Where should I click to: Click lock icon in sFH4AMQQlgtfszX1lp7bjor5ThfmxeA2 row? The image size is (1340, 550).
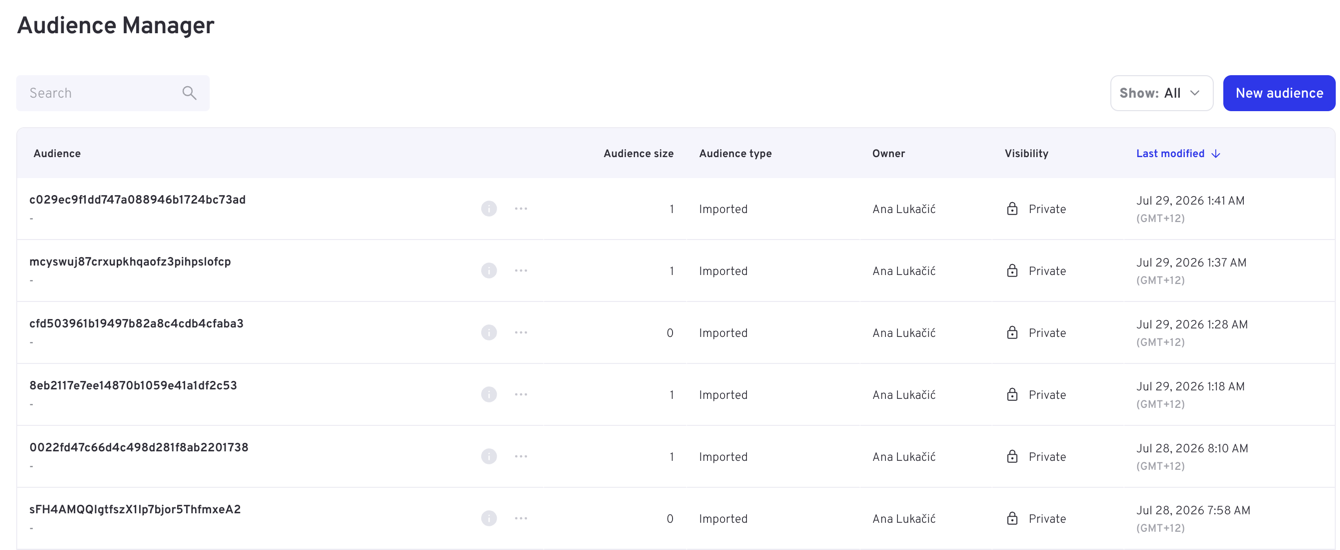(x=1012, y=519)
